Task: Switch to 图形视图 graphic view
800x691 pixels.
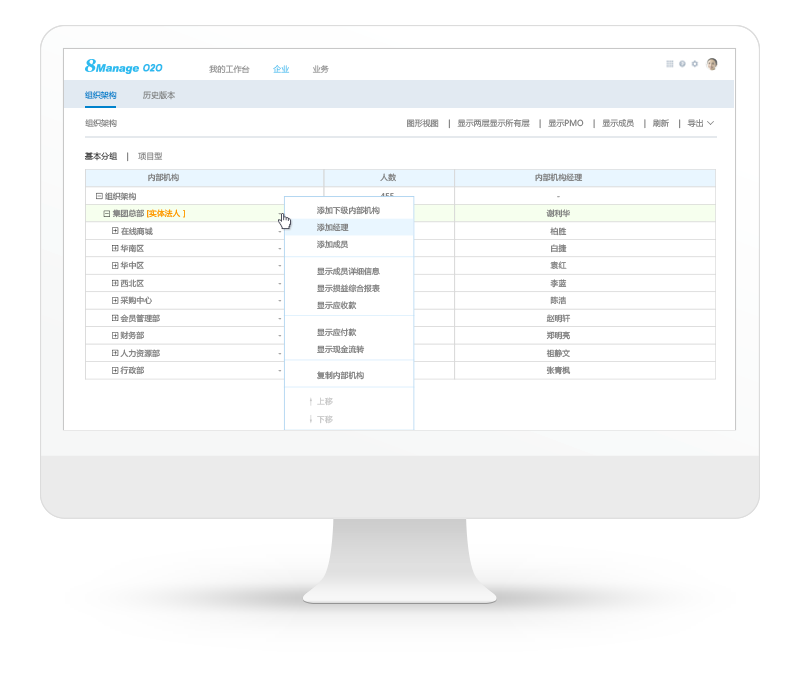Action: (x=422, y=123)
